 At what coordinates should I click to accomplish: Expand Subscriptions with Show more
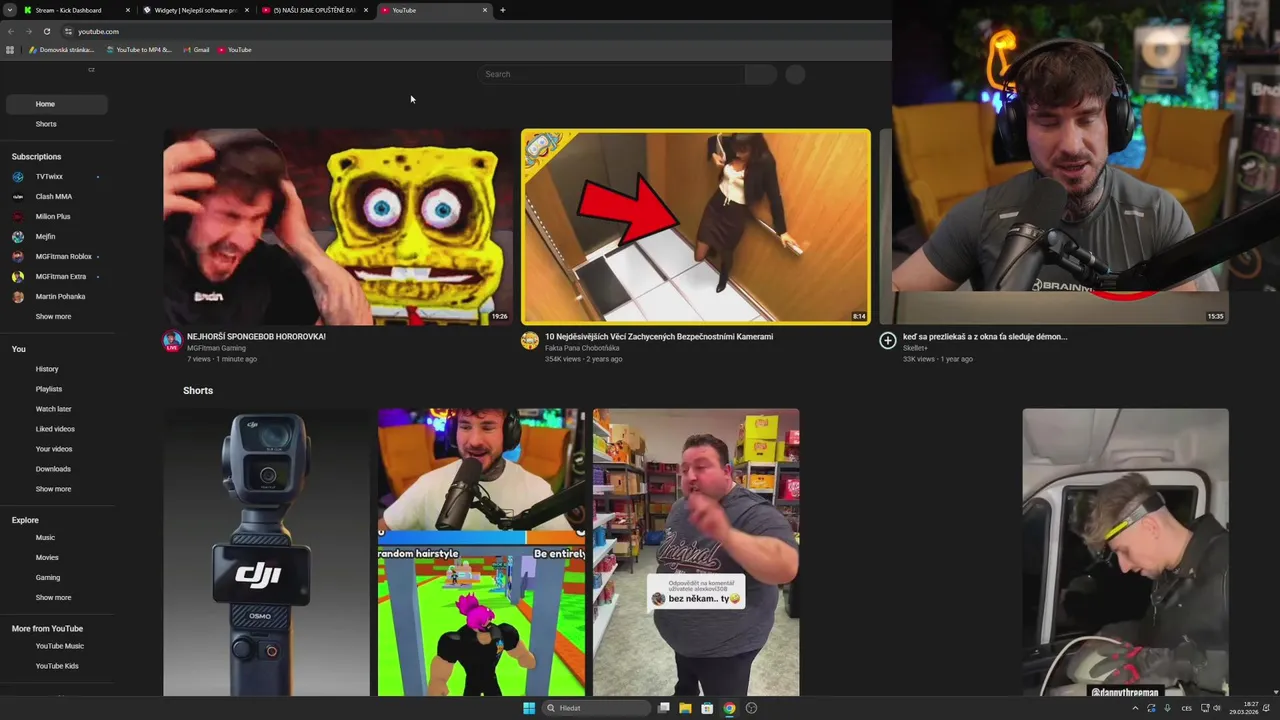click(53, 317)
